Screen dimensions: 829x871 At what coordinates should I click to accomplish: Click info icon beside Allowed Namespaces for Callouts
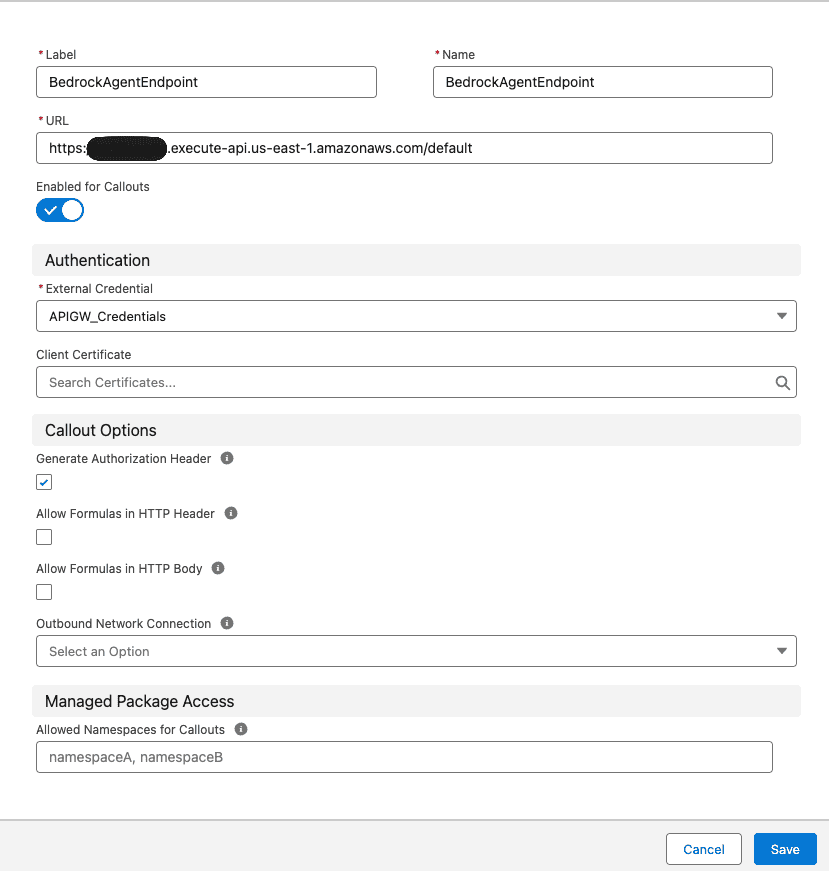pos(241,730)
